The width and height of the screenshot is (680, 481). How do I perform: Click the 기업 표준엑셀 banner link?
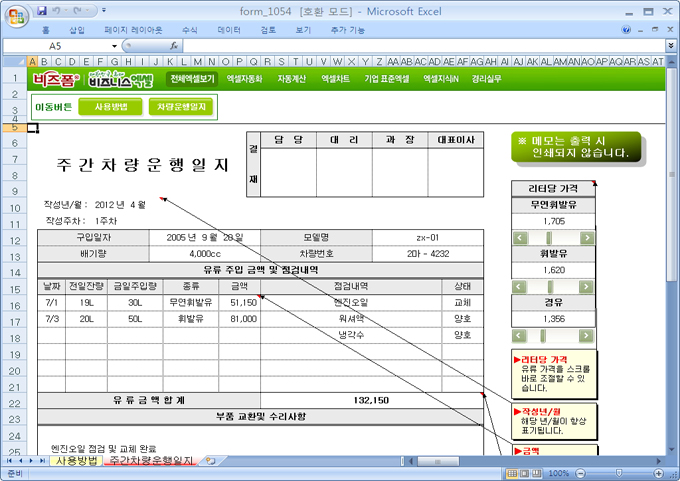click(386, 79)
